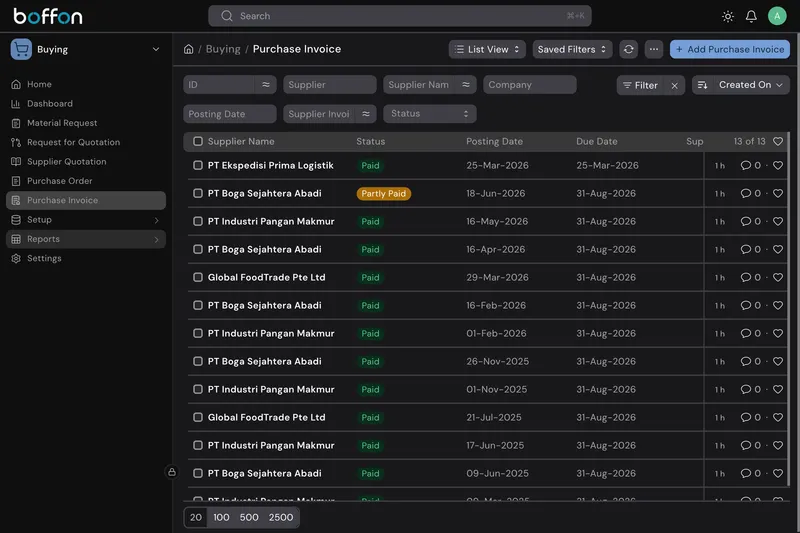
Task: Check the 16-May-2026 invoice row
Action: pos(198,221)
